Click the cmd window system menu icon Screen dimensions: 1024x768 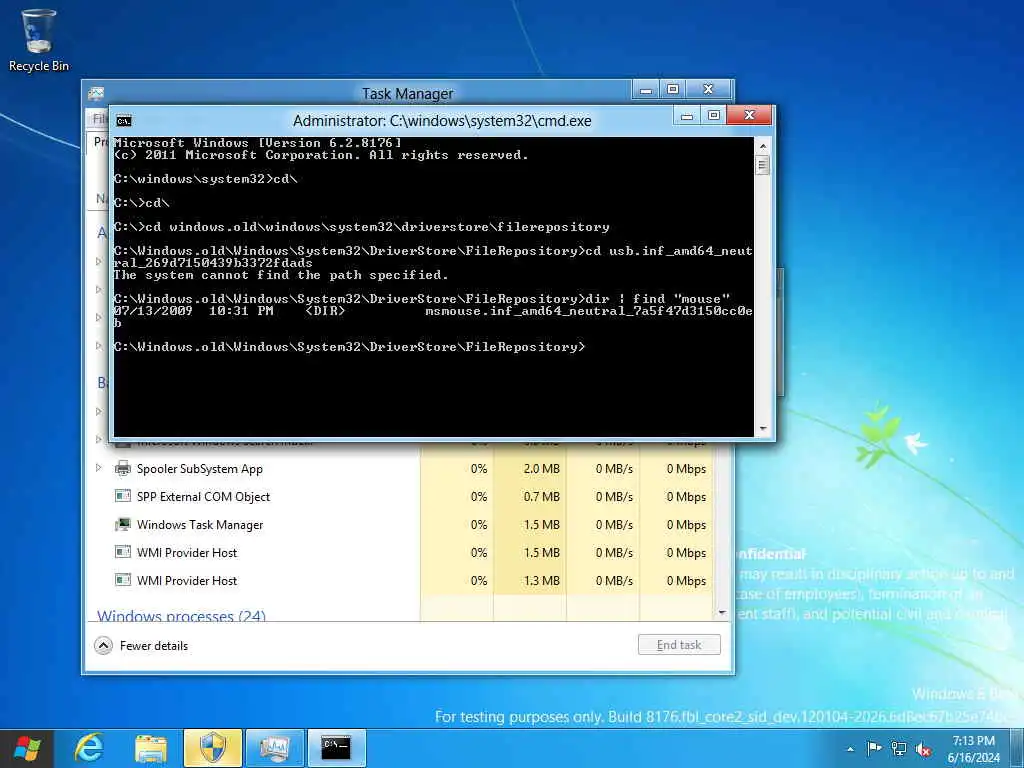(x=123, y=121)
